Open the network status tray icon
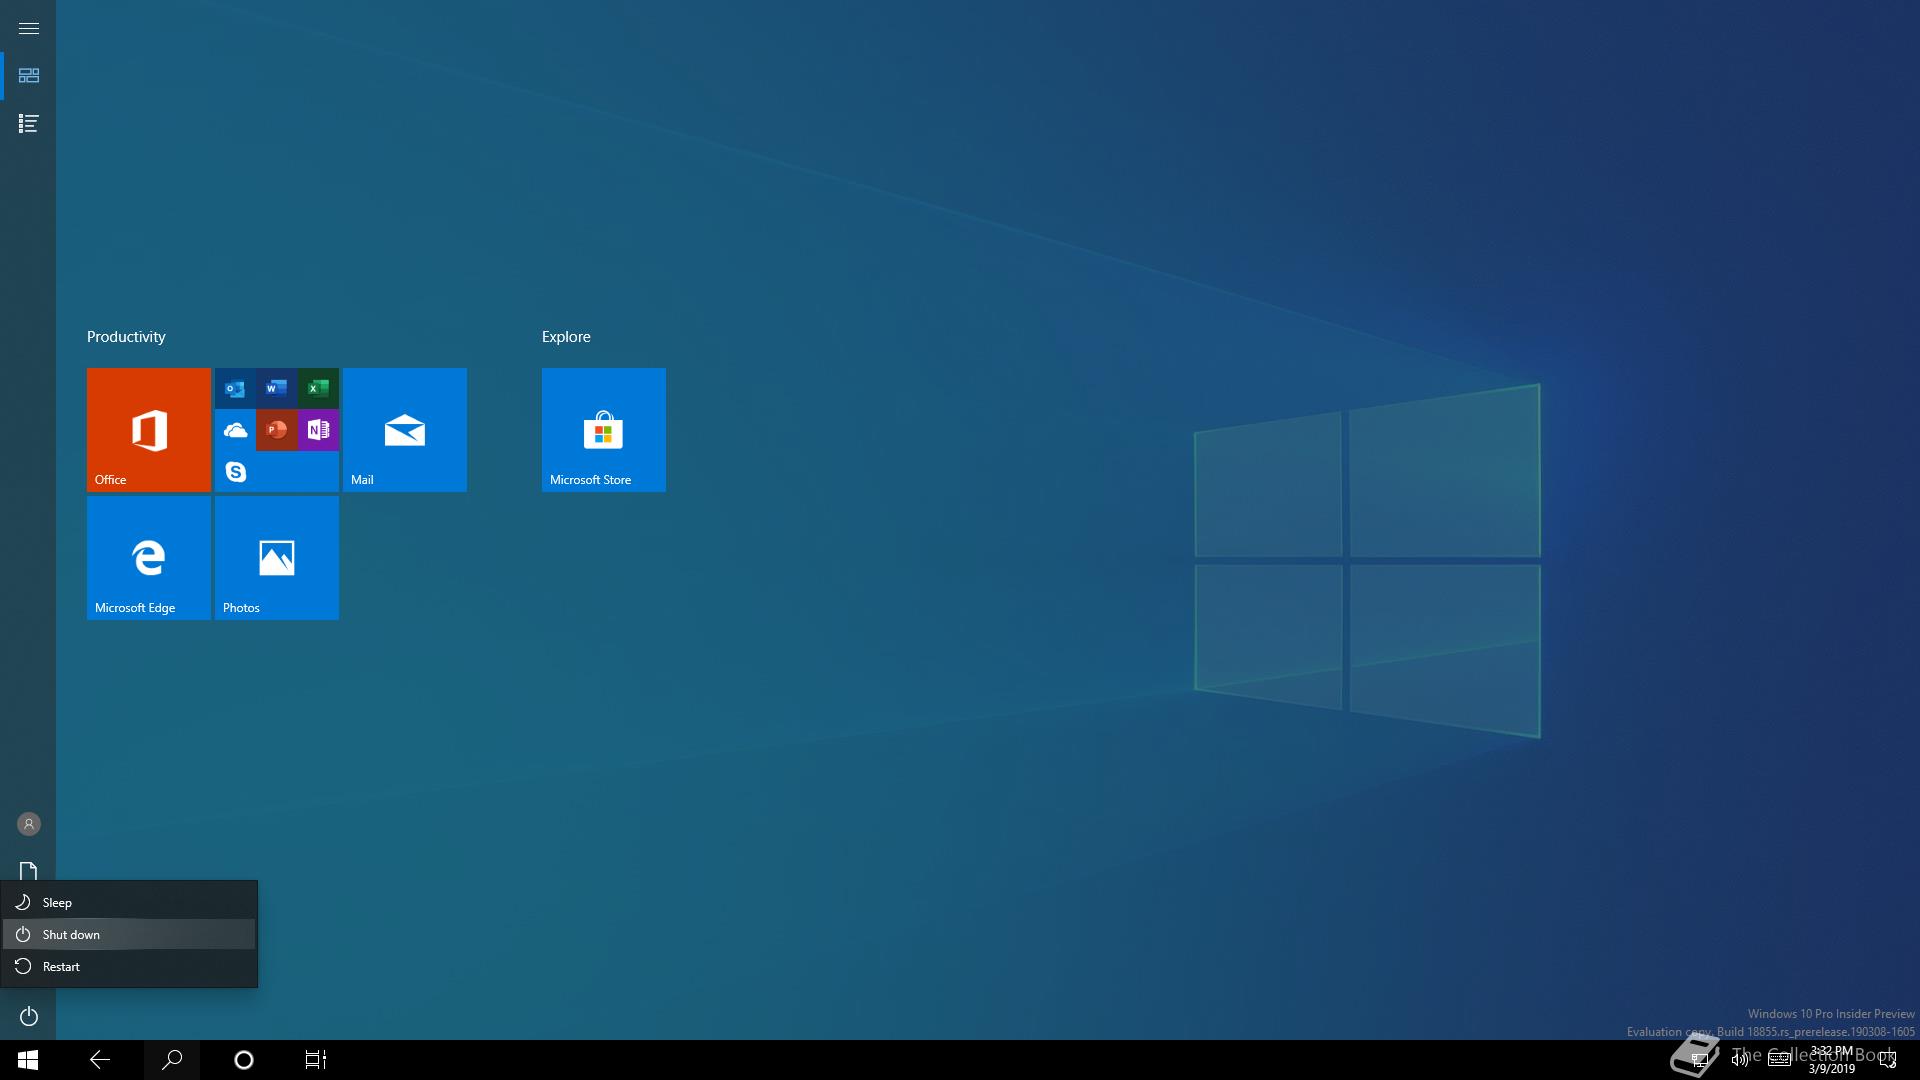The width and height of the screenshot is (1920, 1080). tap(1699, 1060)
